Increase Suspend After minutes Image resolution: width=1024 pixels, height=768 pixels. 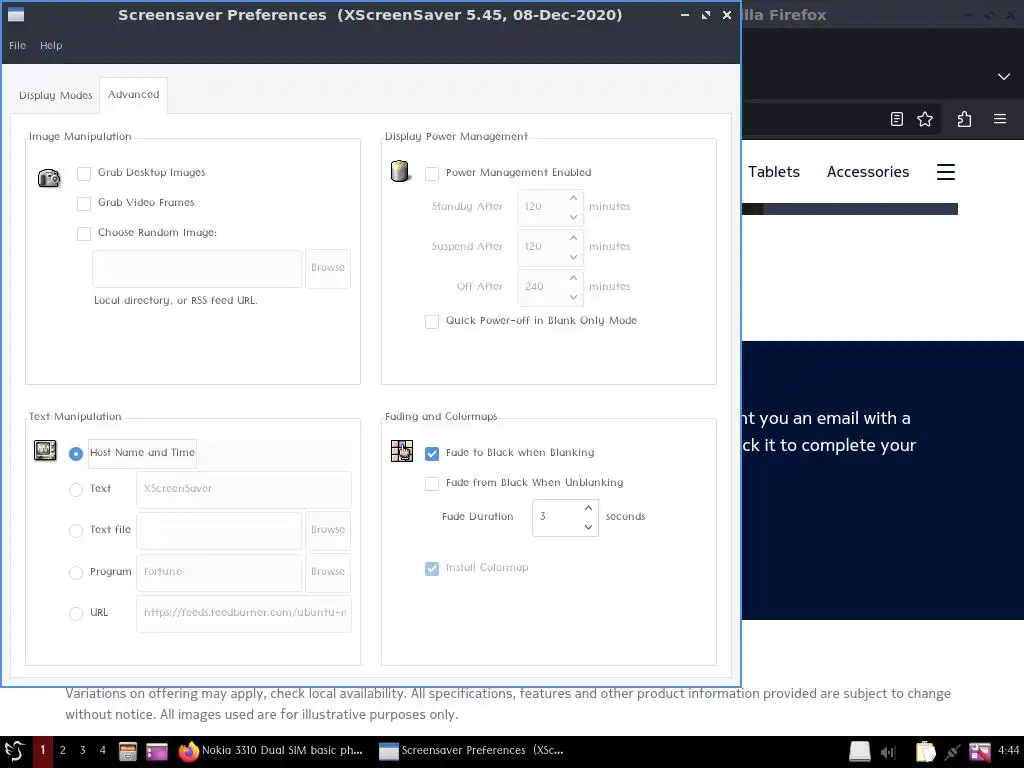pos(573,238)
